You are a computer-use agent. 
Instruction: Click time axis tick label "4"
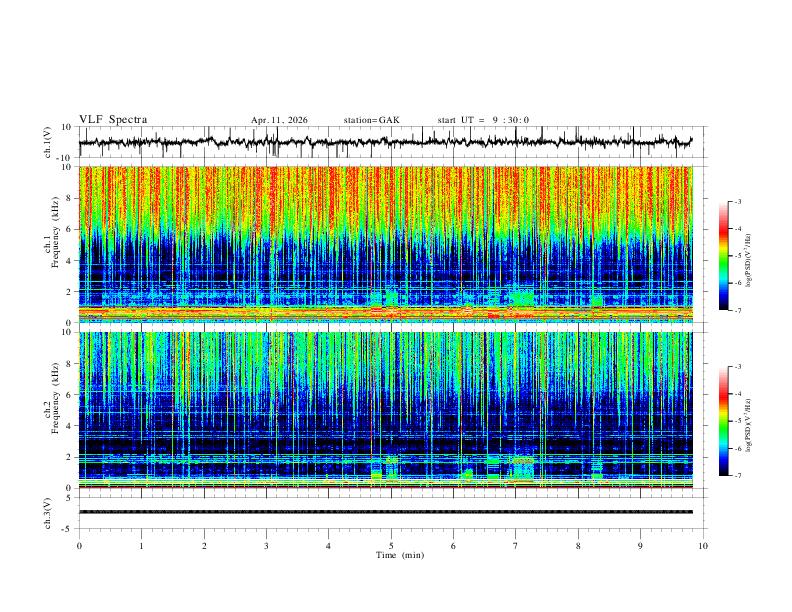[328, 546]
